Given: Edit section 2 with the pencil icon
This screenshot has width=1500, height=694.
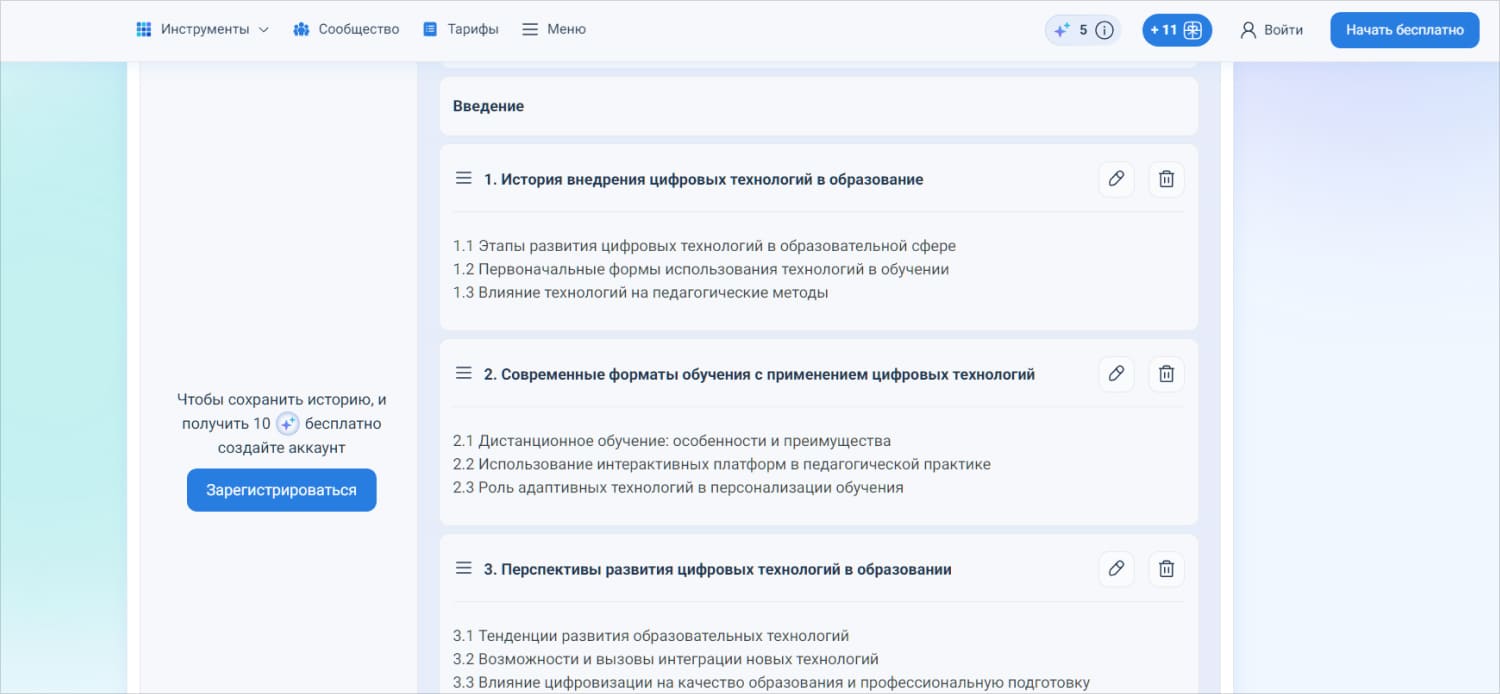Looking at the screenshot, I should click(1116, 374).
